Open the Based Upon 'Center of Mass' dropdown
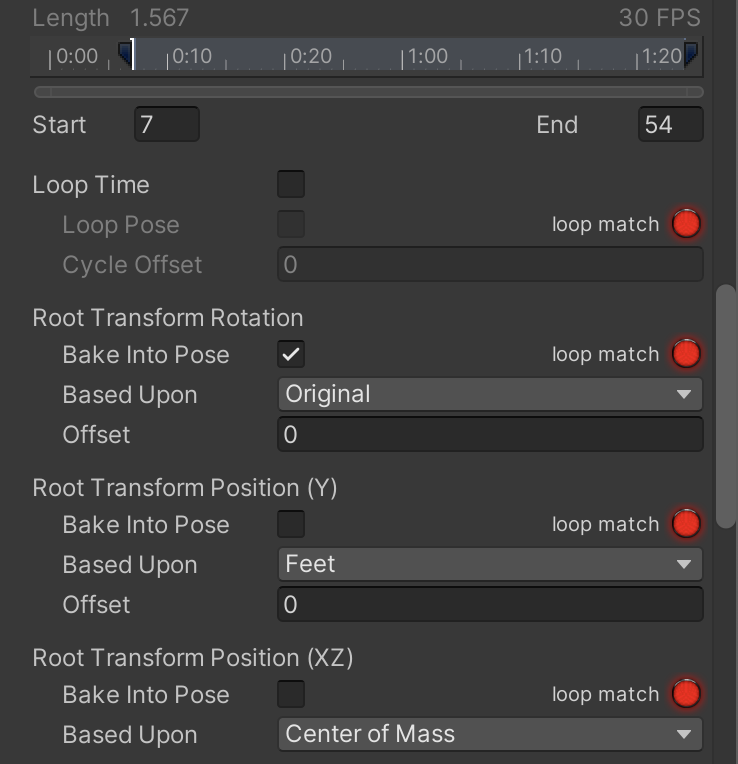This screenshot has width=738, height=764. click(x=489, y=734)
